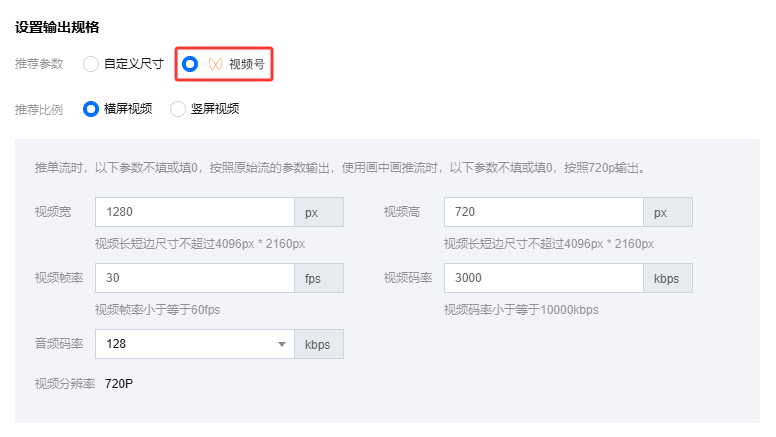The height and width of the screenshot is (437, 776).
Task: Click the 视频宽 input field showing 1280
Action: click(194, 212)
